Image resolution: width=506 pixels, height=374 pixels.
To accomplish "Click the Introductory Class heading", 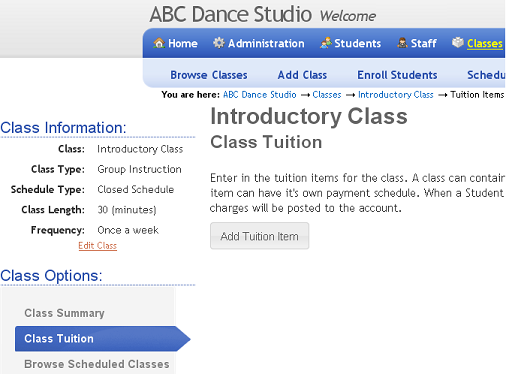I will pos(309,116).
